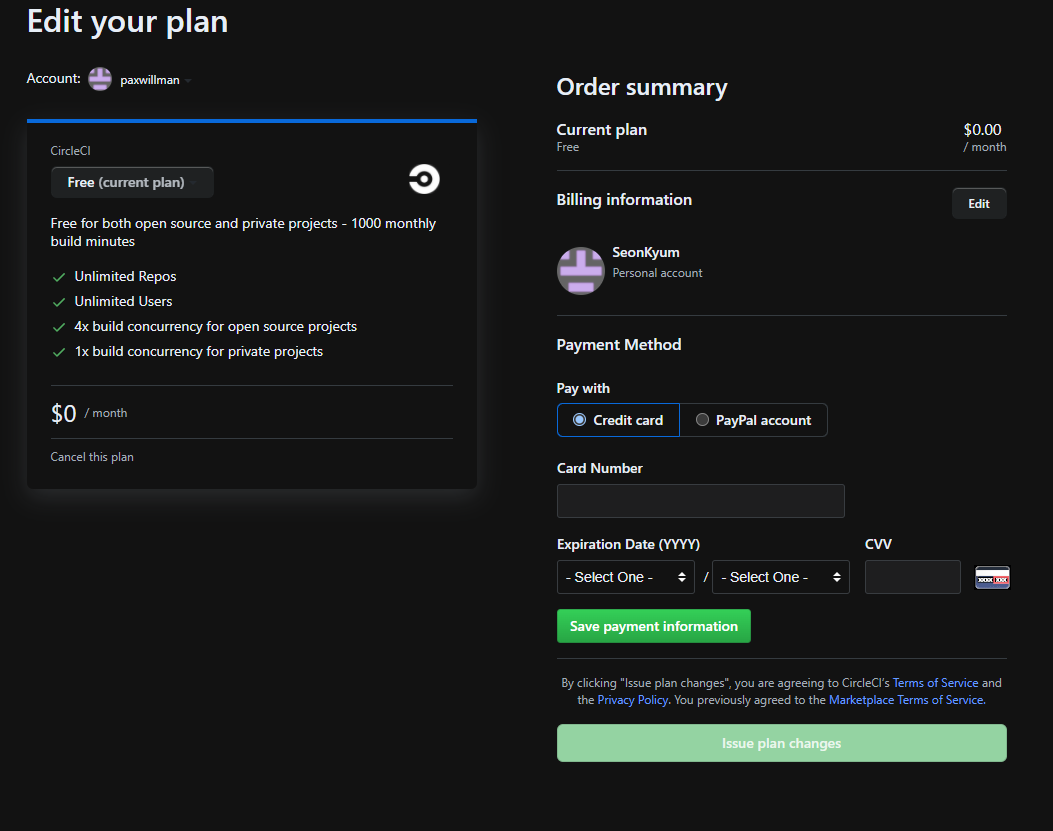1053x831 pixels.
Task: Click Save payment information button
Action: pos(653,626)
